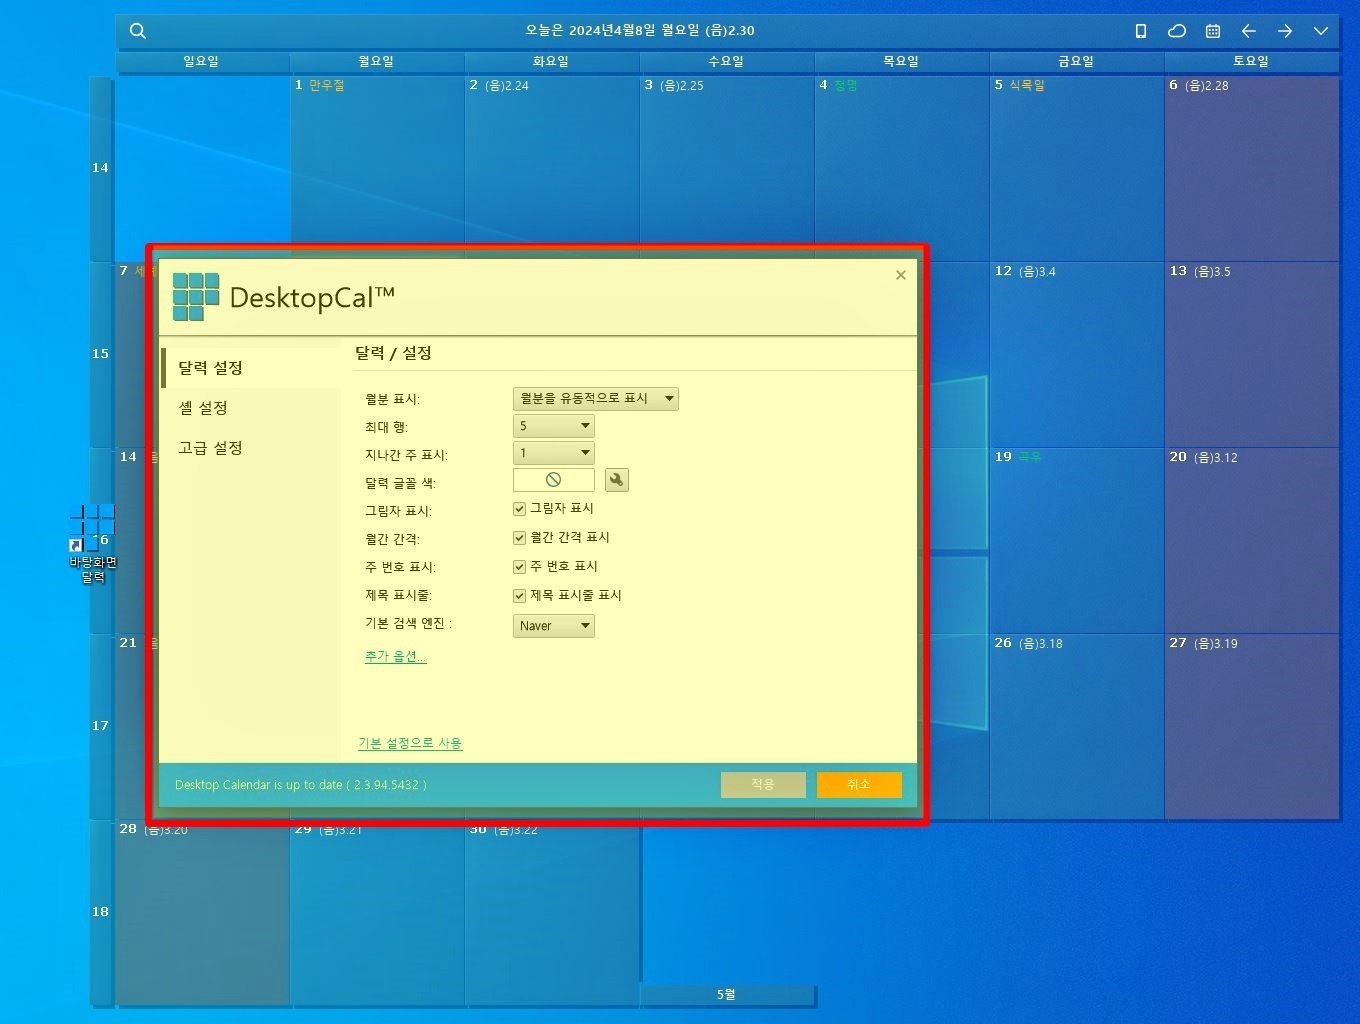
Task: Open the 기본 검색 엔진 Naver dropdown
Action: pyautogui.click(x=554, y=626)
